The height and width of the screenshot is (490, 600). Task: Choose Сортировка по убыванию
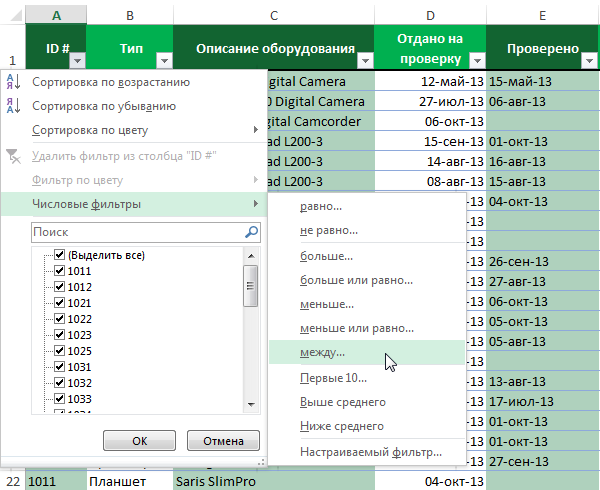(134, 106)
